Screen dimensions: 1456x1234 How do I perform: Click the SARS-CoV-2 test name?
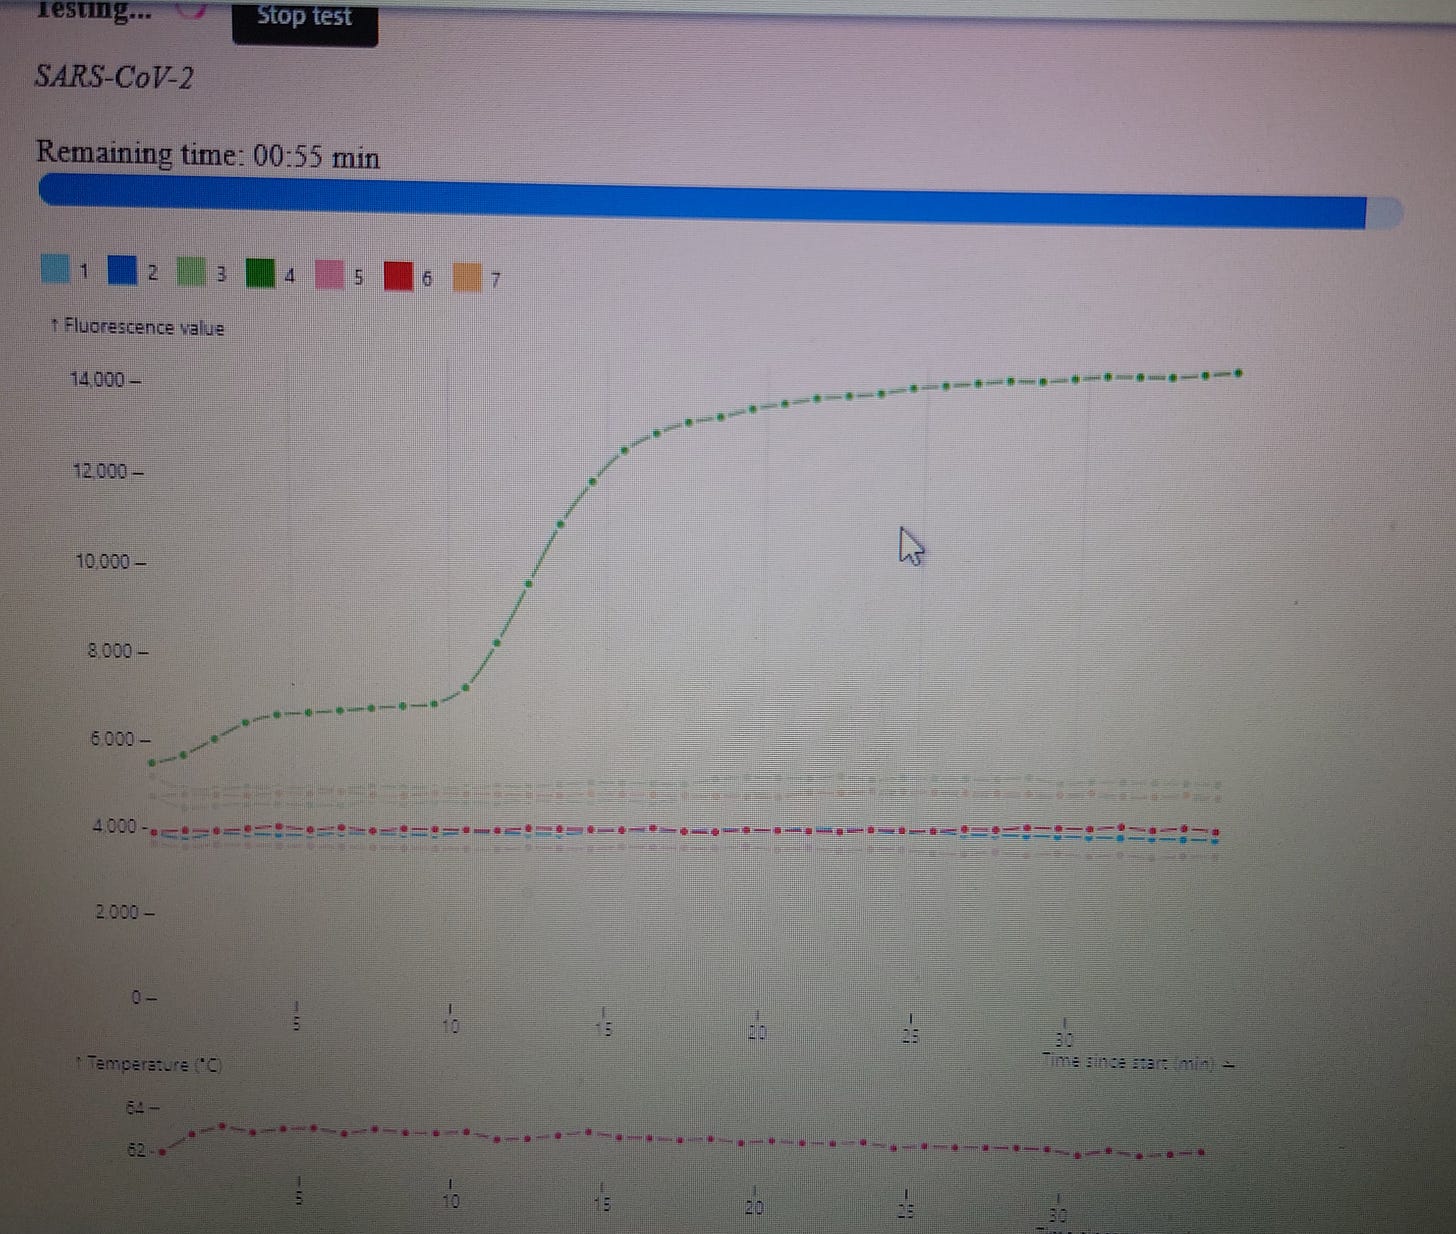[x=114, y=76]
